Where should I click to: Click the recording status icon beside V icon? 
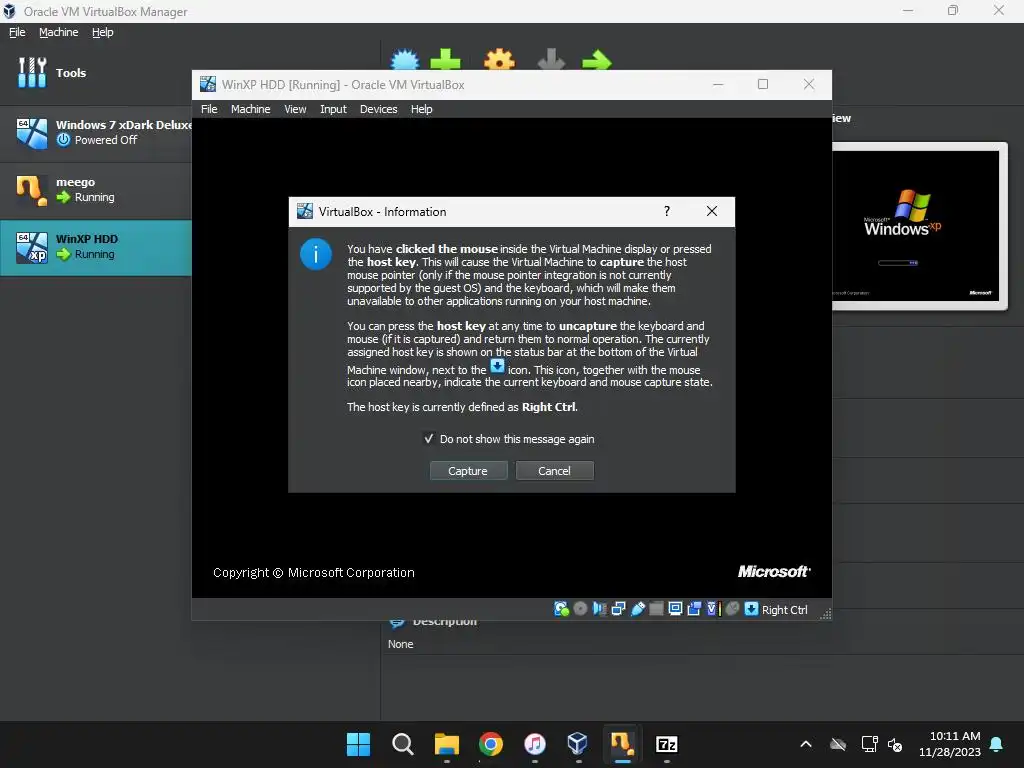[694, 609]
